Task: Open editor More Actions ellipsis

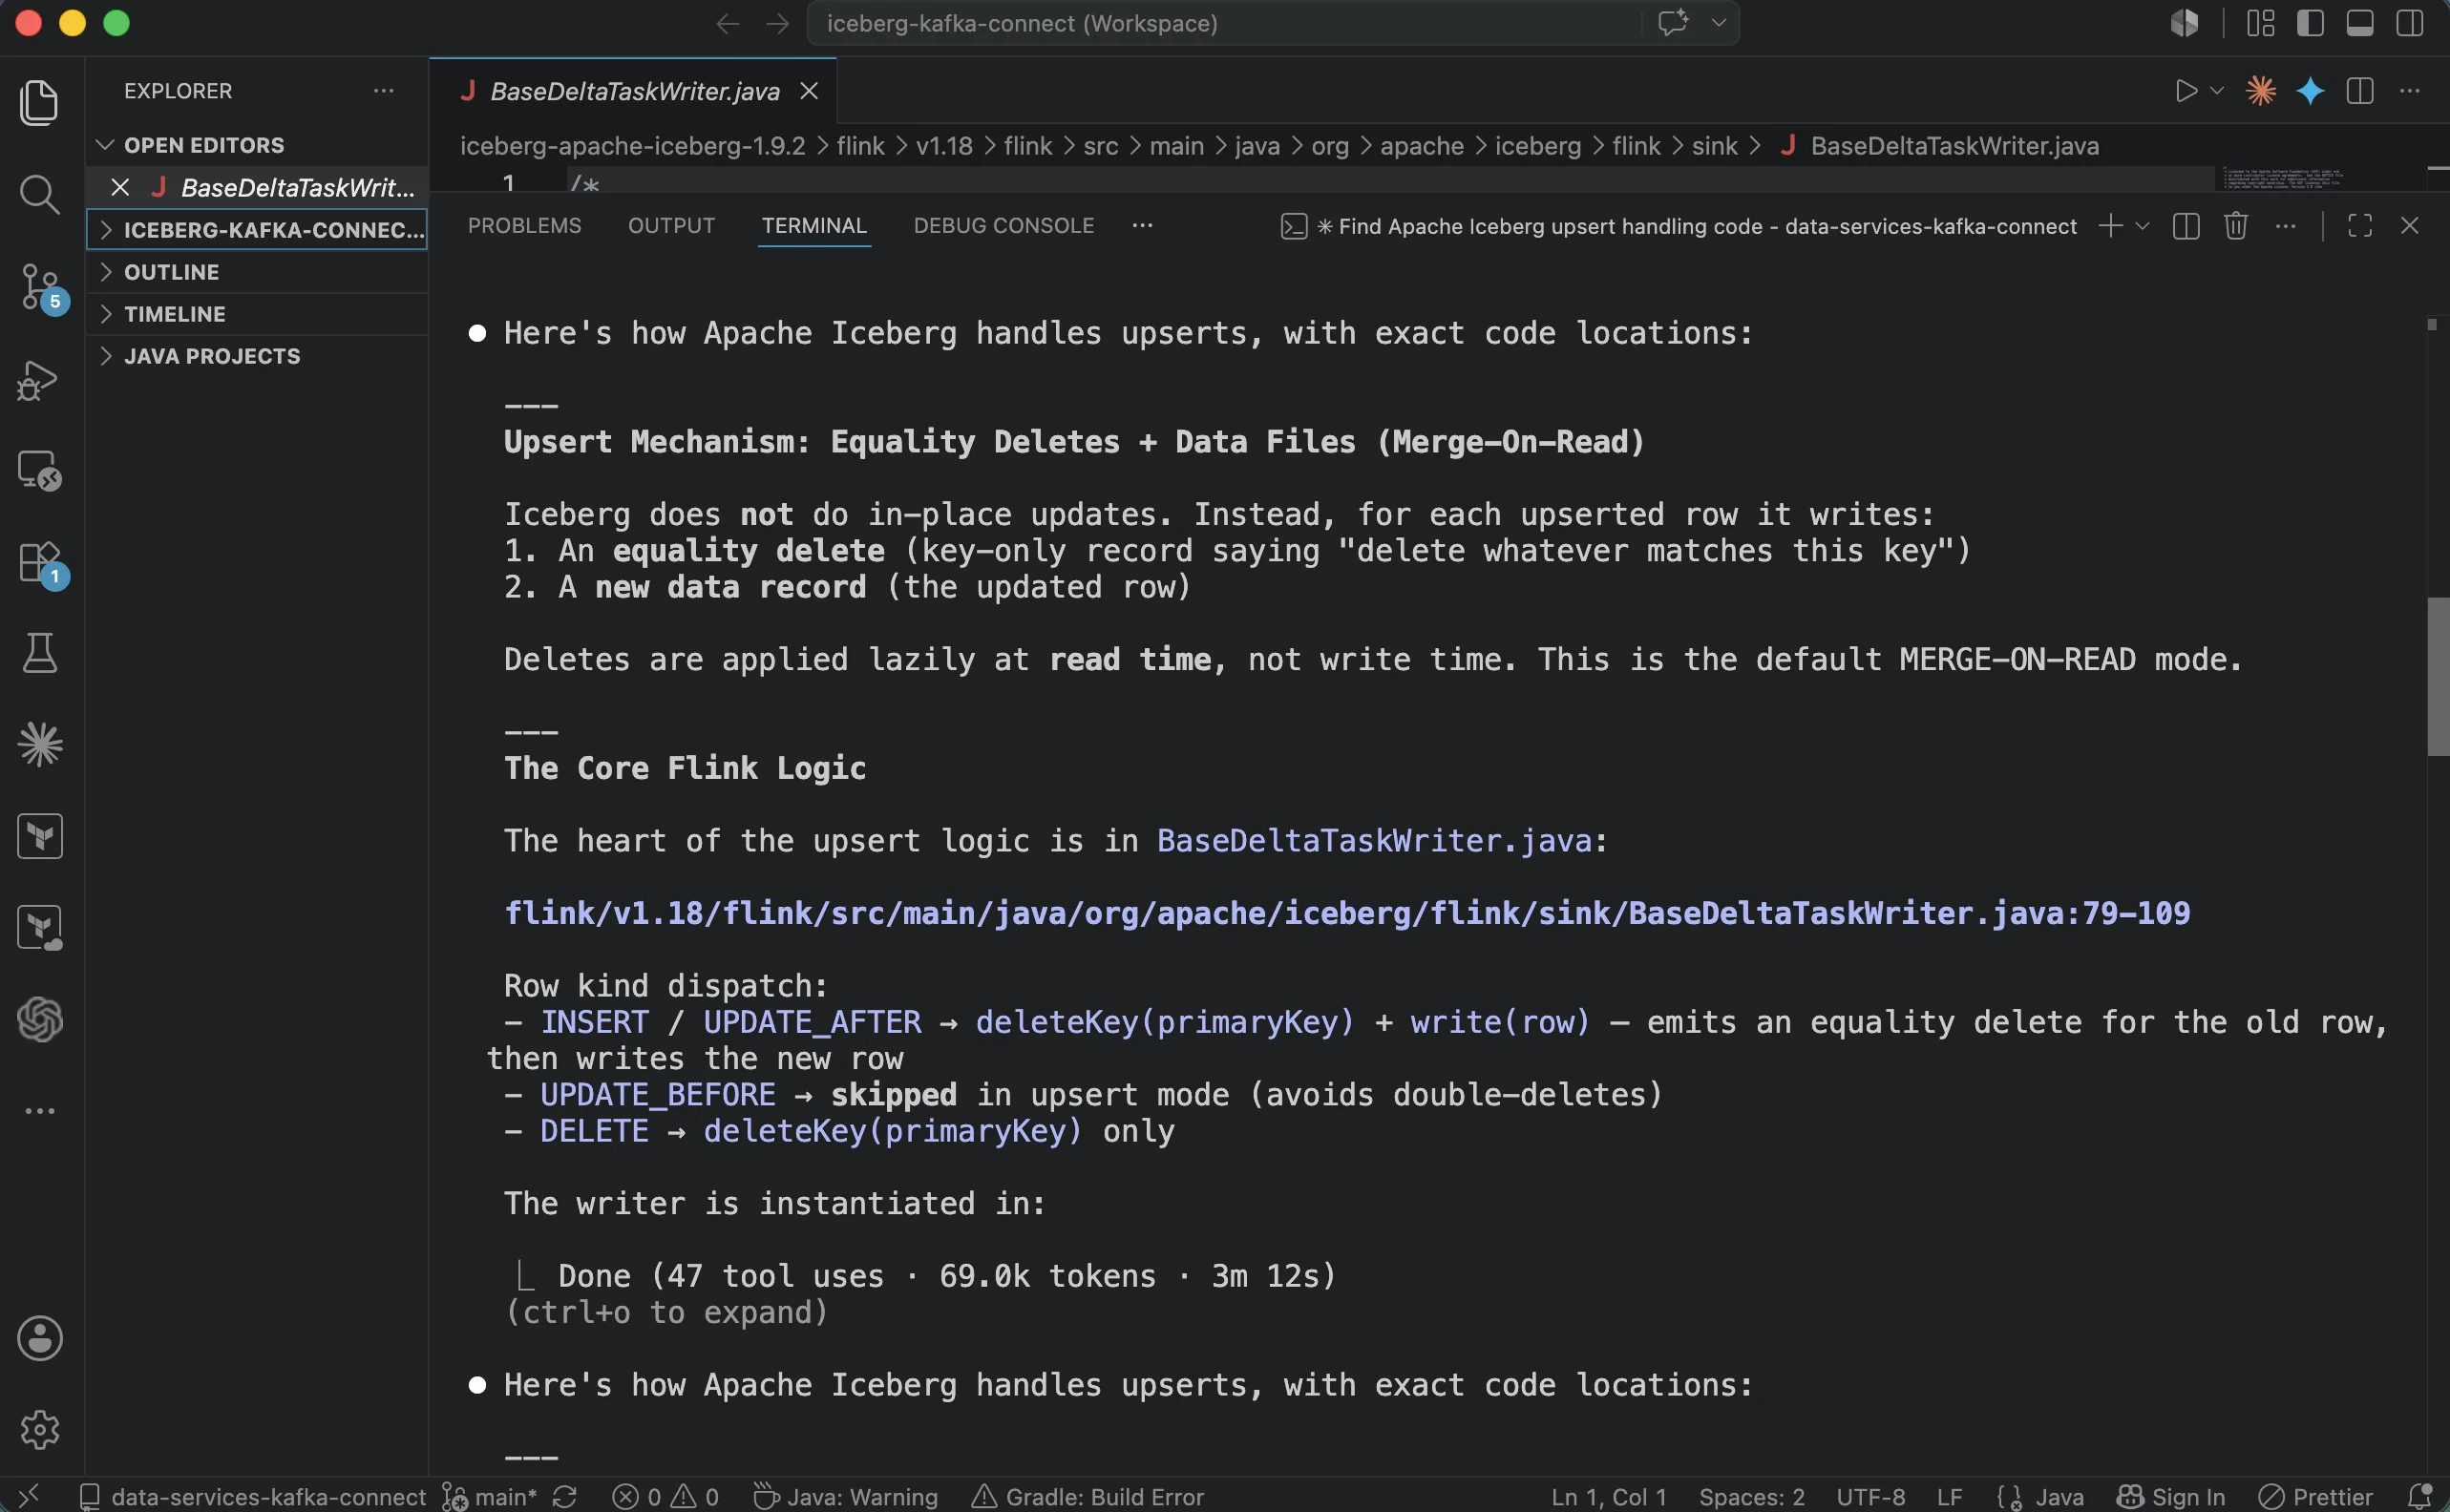Action: [2410, 91]
